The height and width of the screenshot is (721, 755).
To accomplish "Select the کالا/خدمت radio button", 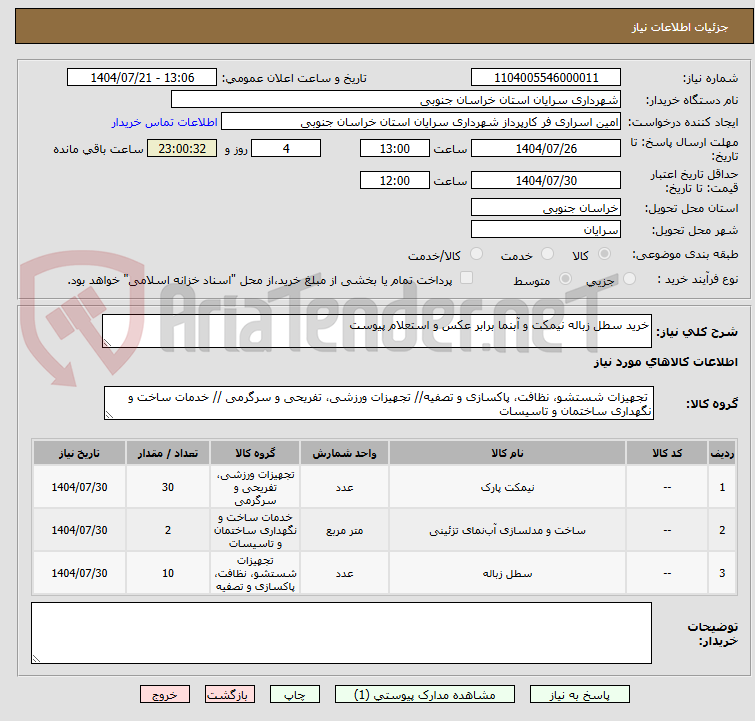I will [x=476, y=253].
